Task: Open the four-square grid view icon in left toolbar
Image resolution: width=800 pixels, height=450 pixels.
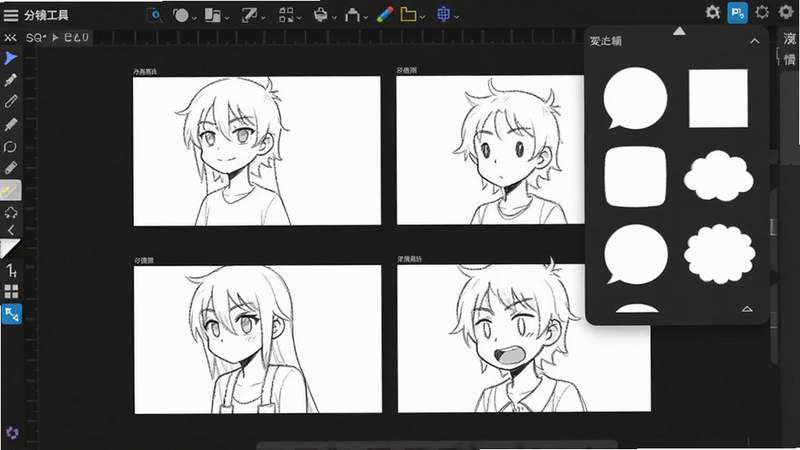Action: pyautogui.click(x=11, y=291)
